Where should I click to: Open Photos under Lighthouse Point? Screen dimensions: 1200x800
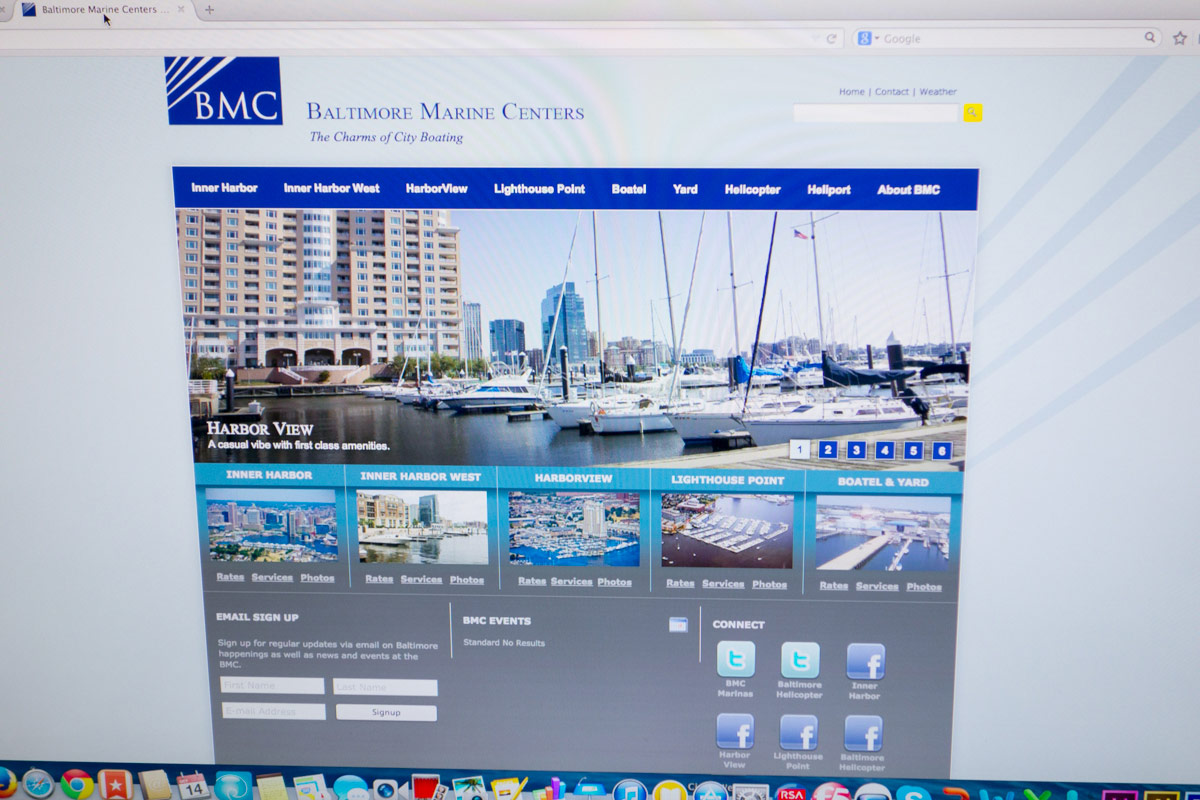769,584
